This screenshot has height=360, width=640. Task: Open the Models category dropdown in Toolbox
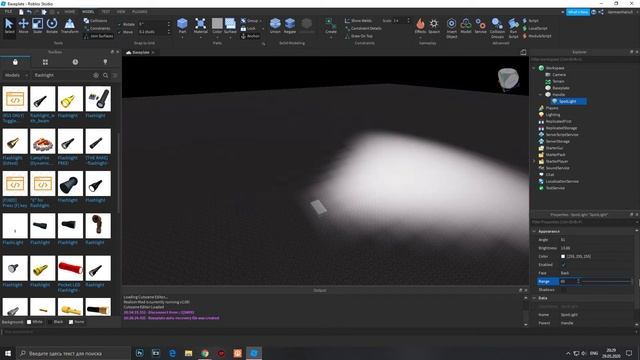[16, 76]
